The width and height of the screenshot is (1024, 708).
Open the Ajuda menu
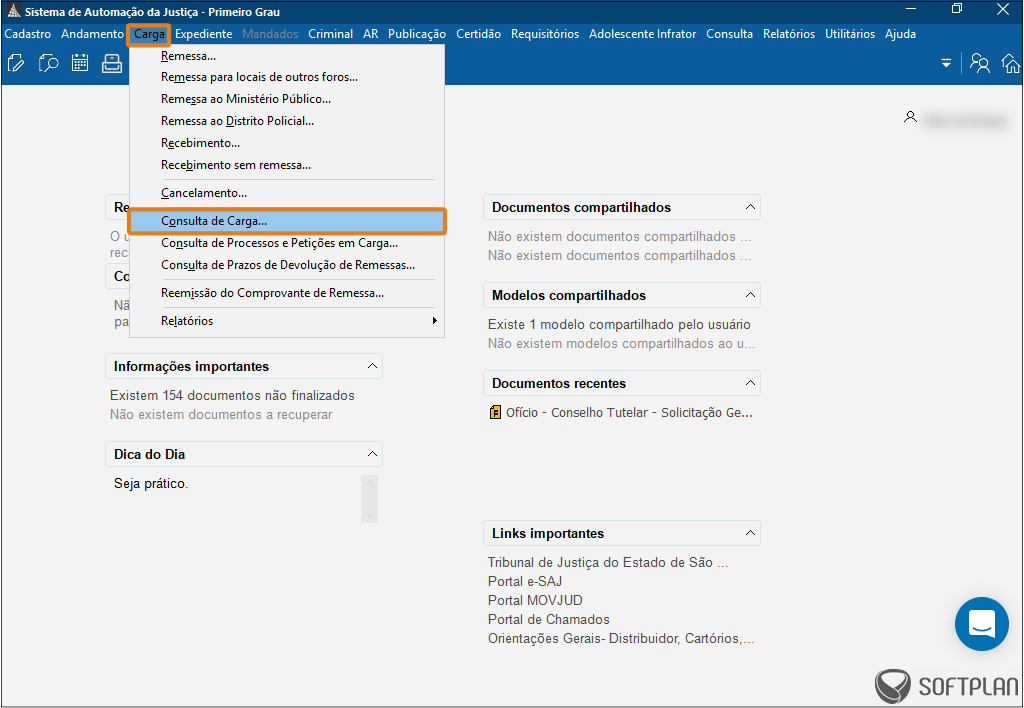coord(900,34)
